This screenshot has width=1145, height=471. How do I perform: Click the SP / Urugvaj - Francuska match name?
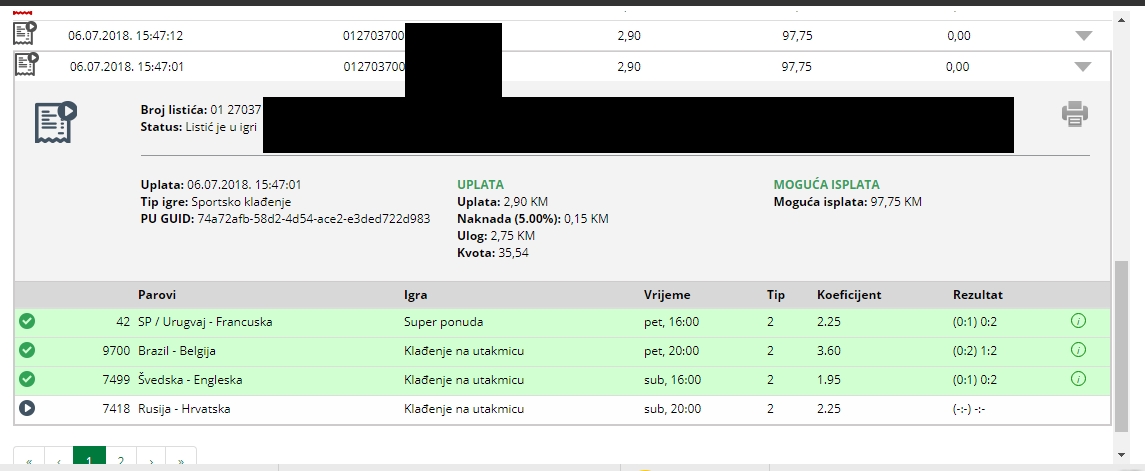(x=205, y=321)
